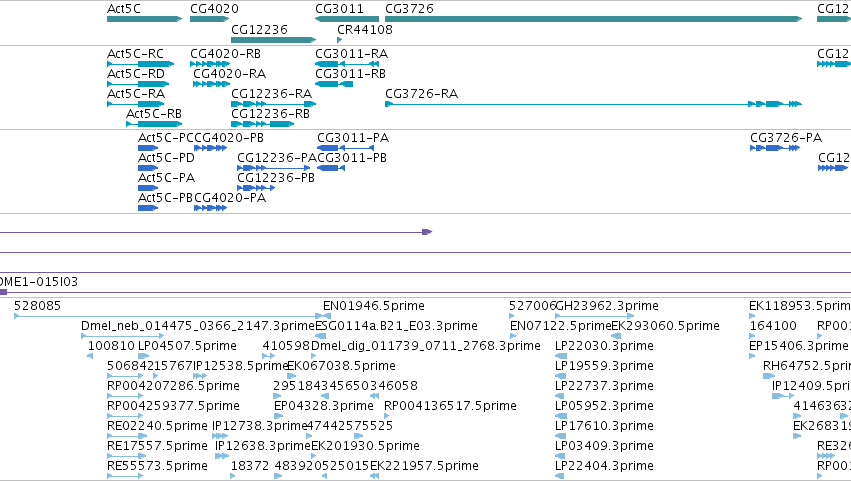Click EST label 'RP004136517.5prime'
Image resolution: width=851 pixels, height=481 pixels.
click(450, 407)
